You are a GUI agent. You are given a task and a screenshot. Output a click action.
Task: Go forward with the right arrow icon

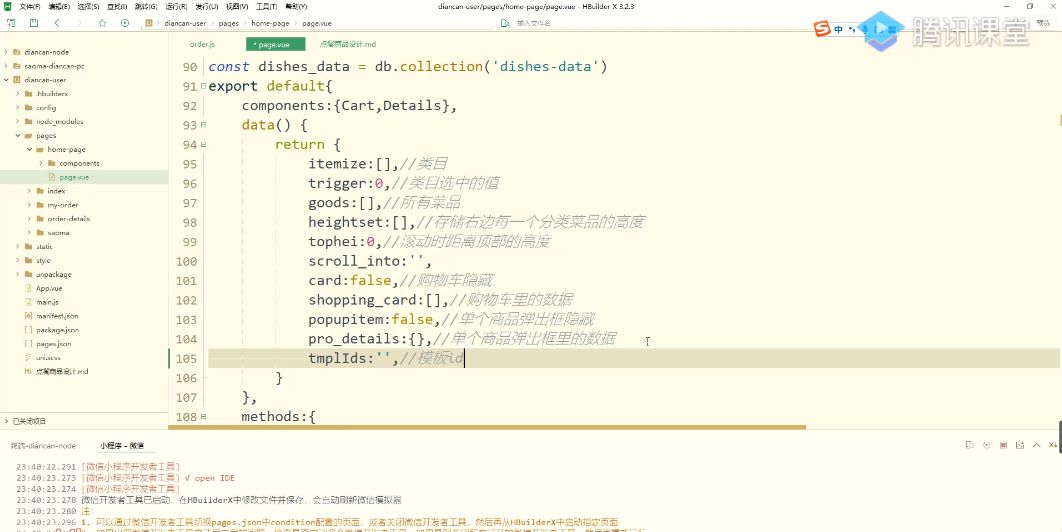tap(79, 23)
